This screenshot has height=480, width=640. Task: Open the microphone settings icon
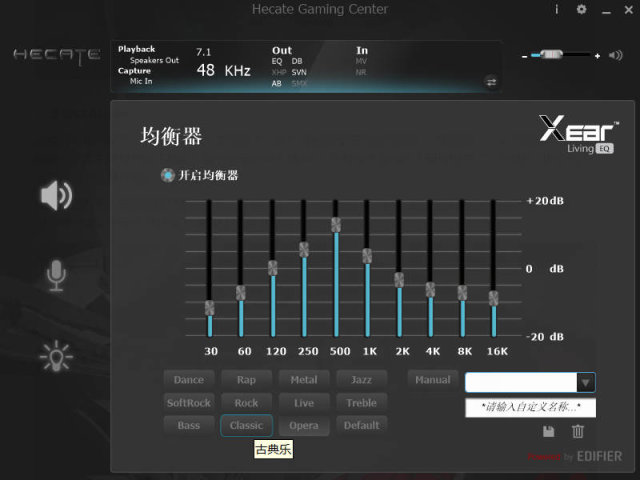point(56,276)
